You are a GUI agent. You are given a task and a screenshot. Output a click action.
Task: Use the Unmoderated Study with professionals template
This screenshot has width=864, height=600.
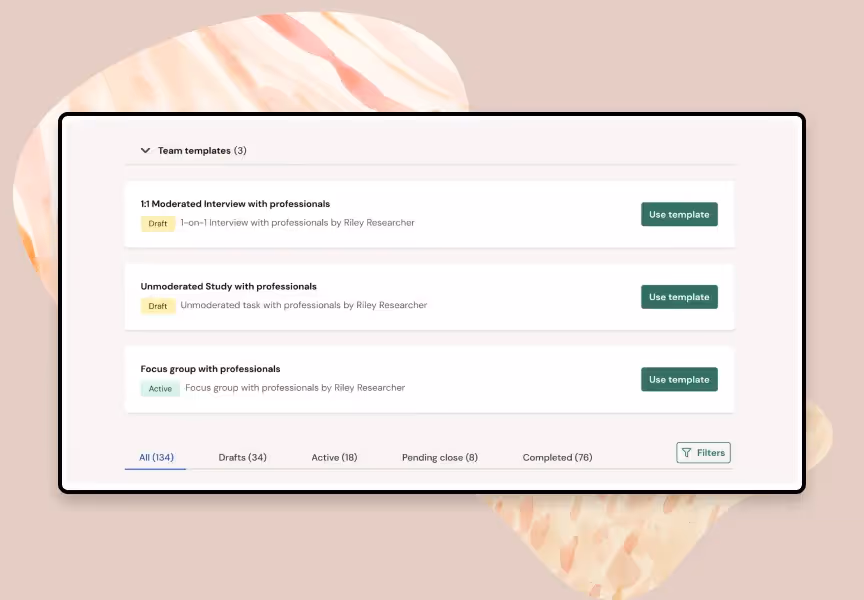(x=679, y=297)
